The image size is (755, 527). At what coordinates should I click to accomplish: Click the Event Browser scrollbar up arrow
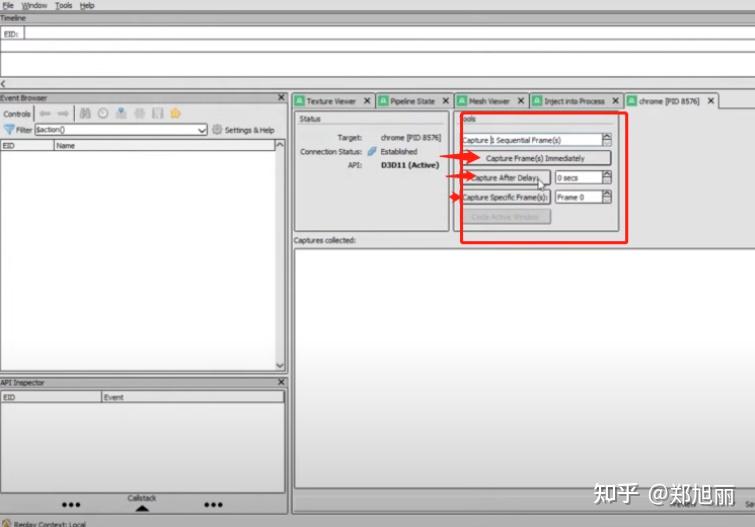pos(280,145)
